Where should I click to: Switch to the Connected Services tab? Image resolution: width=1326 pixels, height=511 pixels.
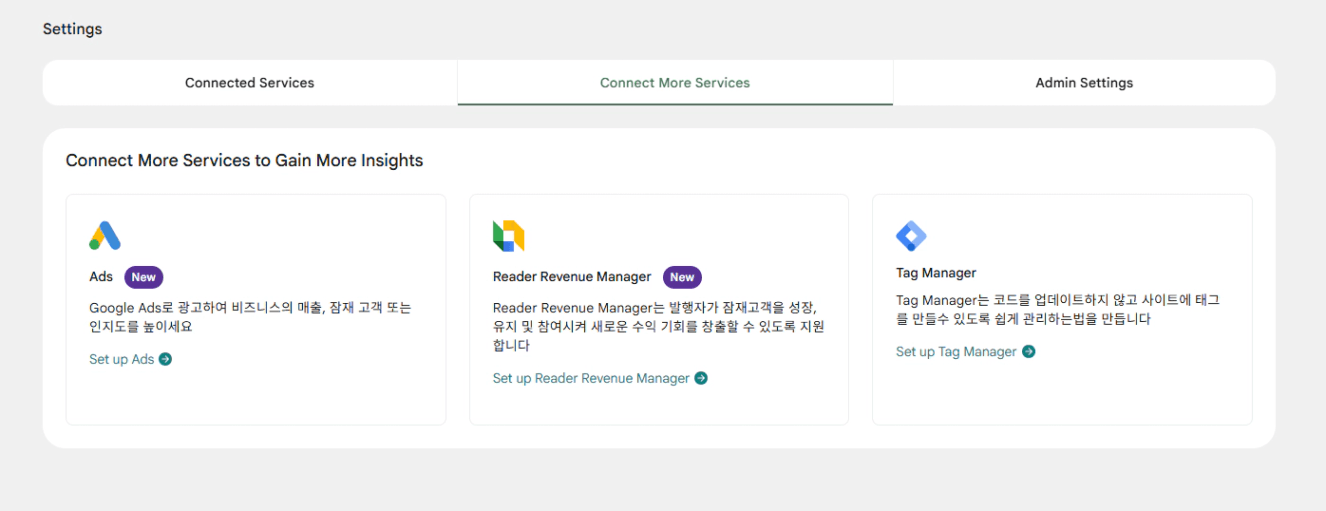(x=249, y=83)
